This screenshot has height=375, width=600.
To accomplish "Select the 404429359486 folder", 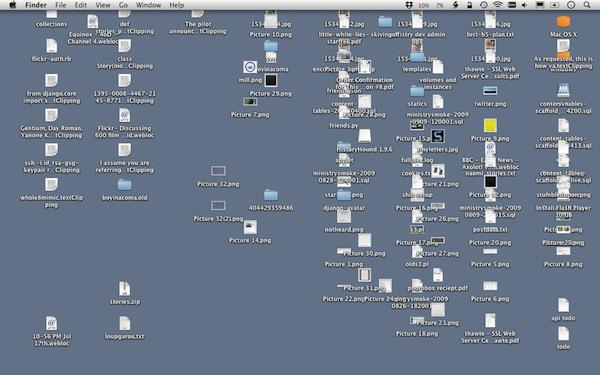I will click(271, 195).
